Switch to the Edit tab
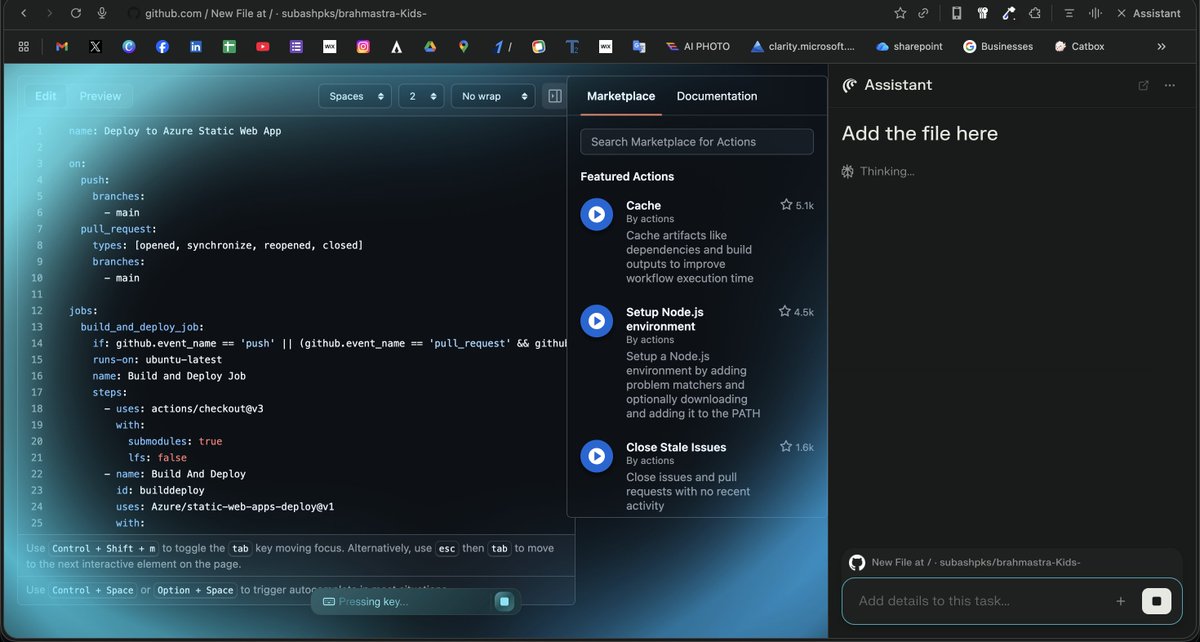The height and width of the screenshot is (642, 1200). [x=46, y=96]
